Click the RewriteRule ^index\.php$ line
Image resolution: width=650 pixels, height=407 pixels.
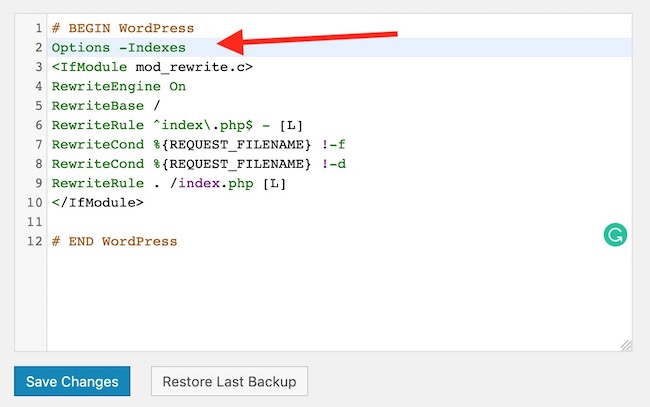point(177,125)
